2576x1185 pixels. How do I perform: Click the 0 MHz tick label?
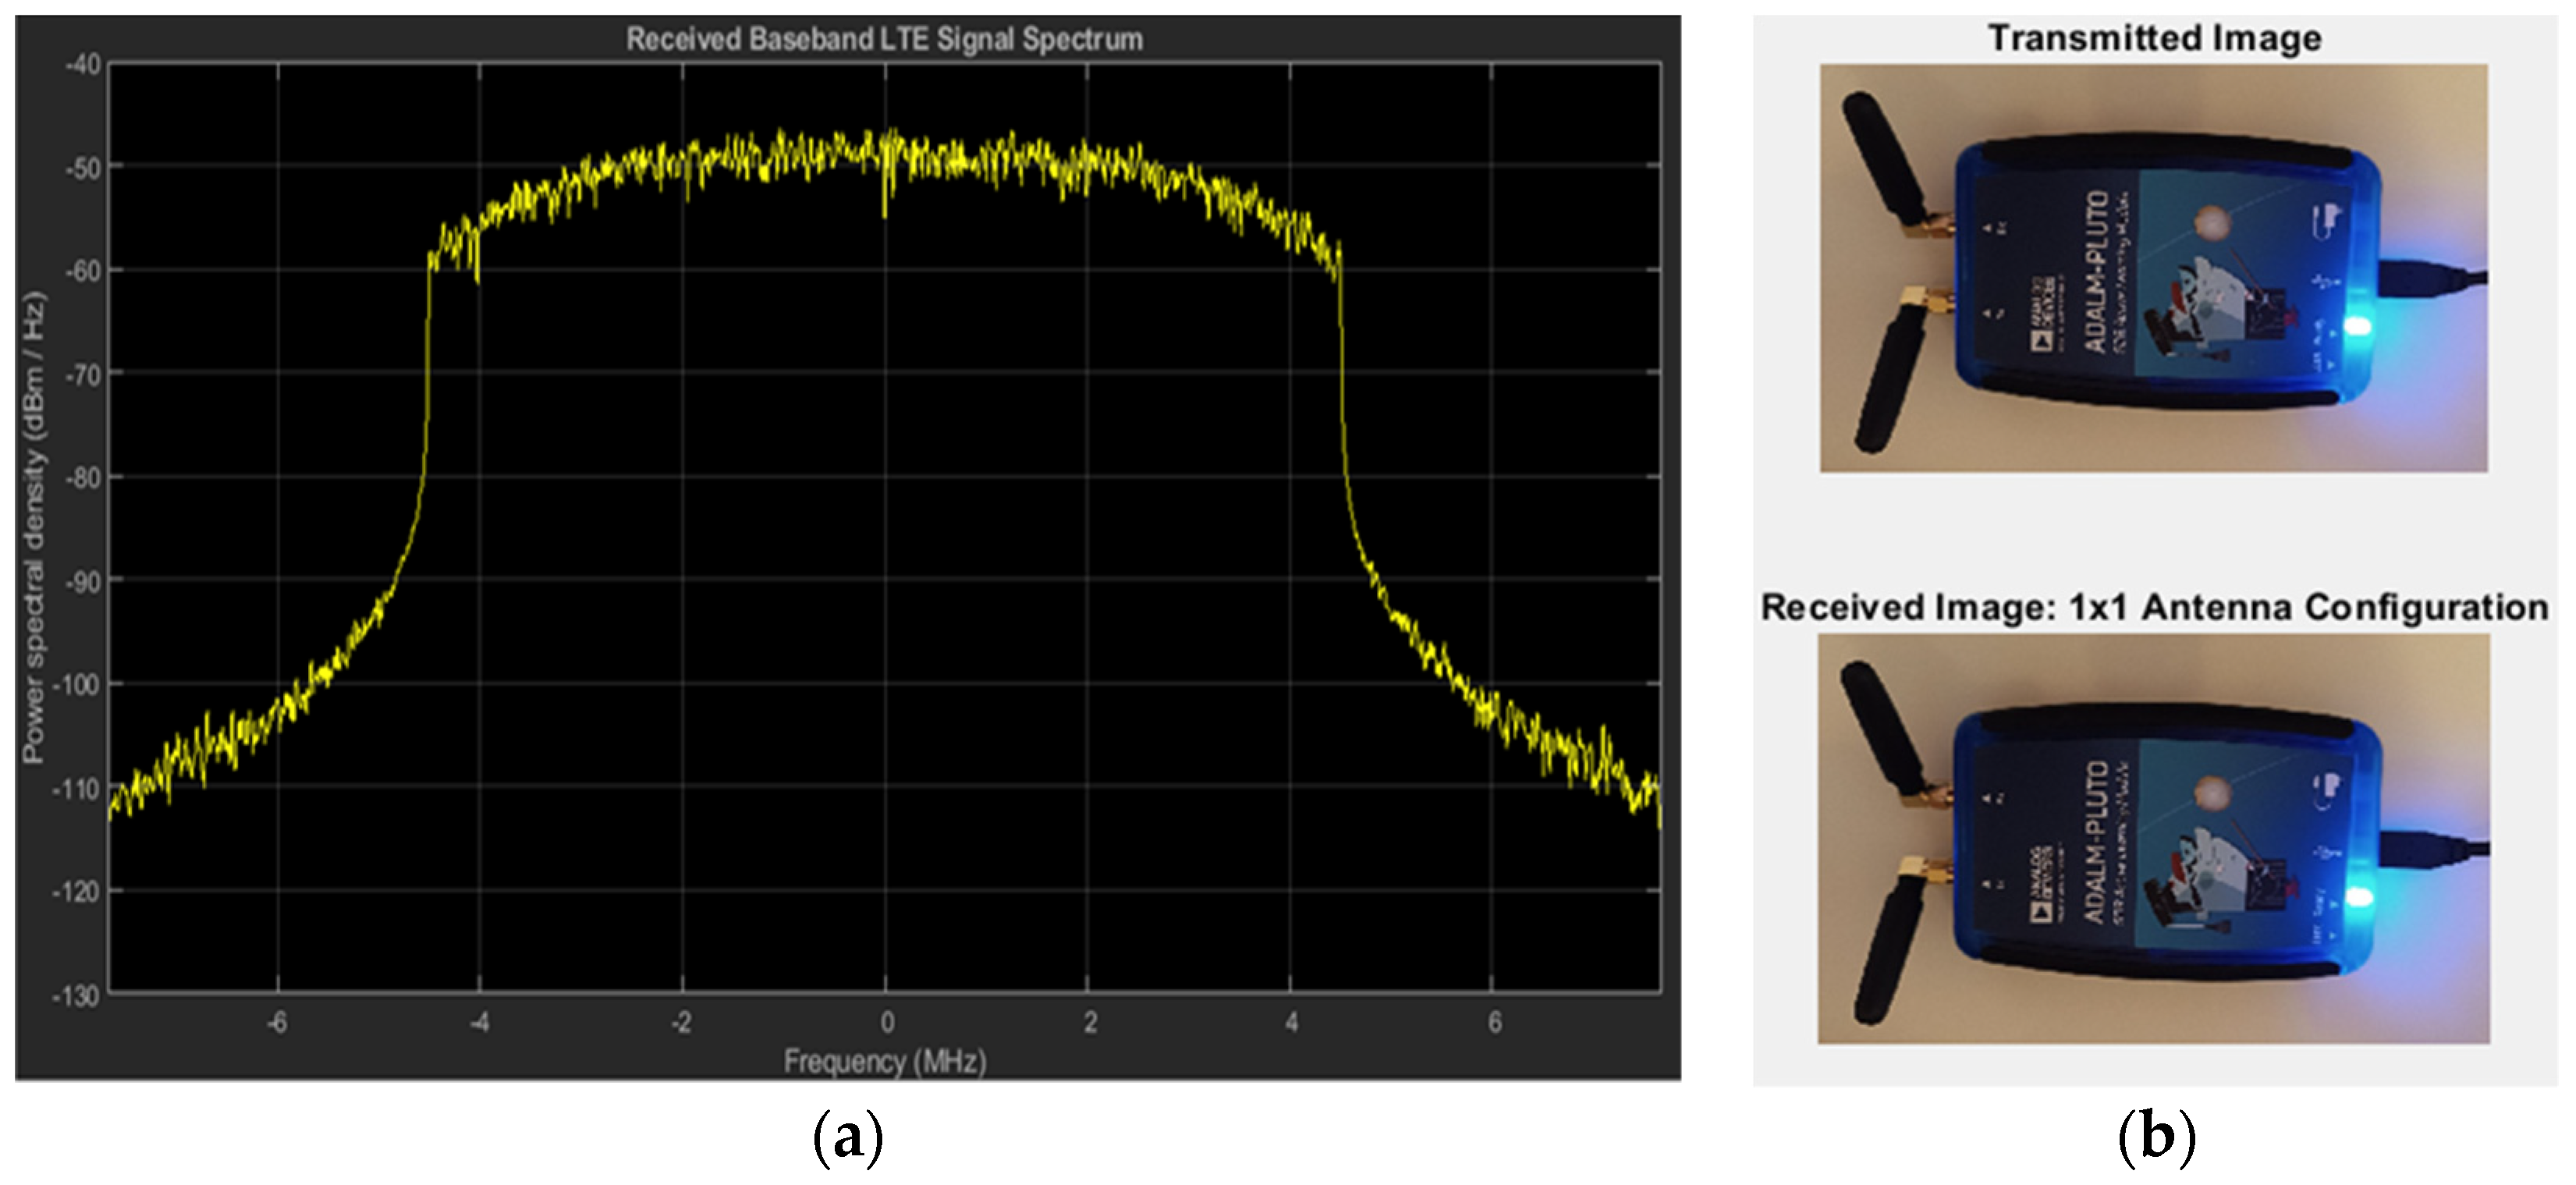point(887,1022)
